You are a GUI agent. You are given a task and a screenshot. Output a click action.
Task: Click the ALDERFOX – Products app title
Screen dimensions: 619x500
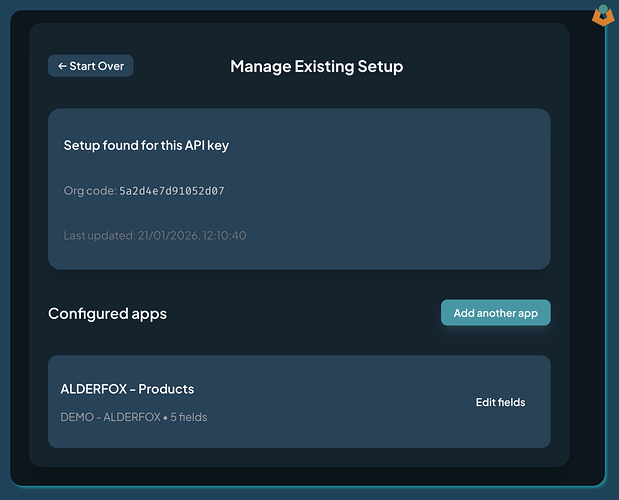(127, 389)
